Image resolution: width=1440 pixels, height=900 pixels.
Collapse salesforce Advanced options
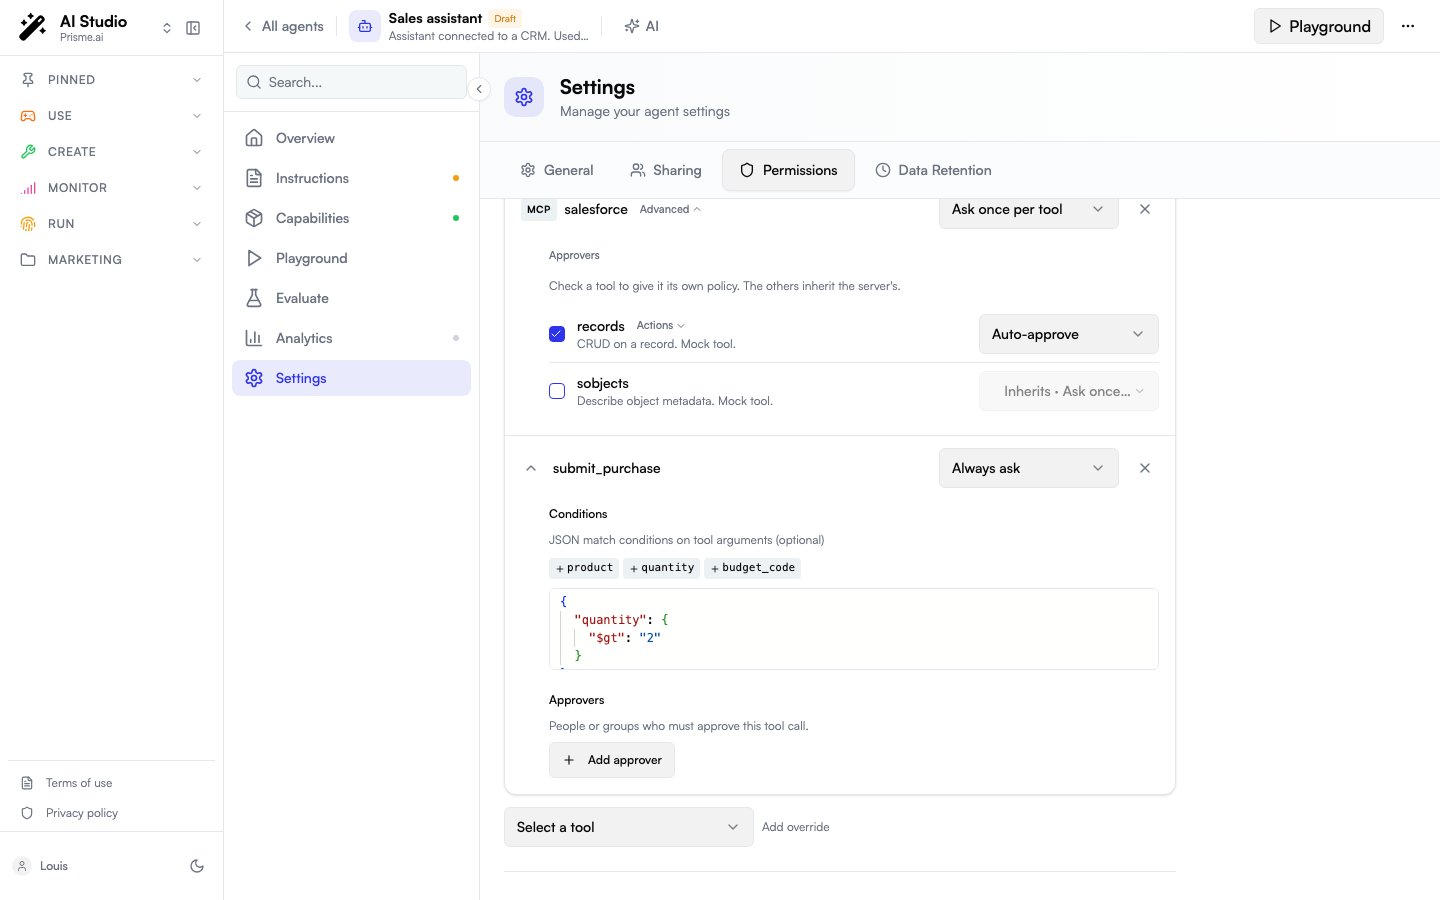(x=670, y=209)
